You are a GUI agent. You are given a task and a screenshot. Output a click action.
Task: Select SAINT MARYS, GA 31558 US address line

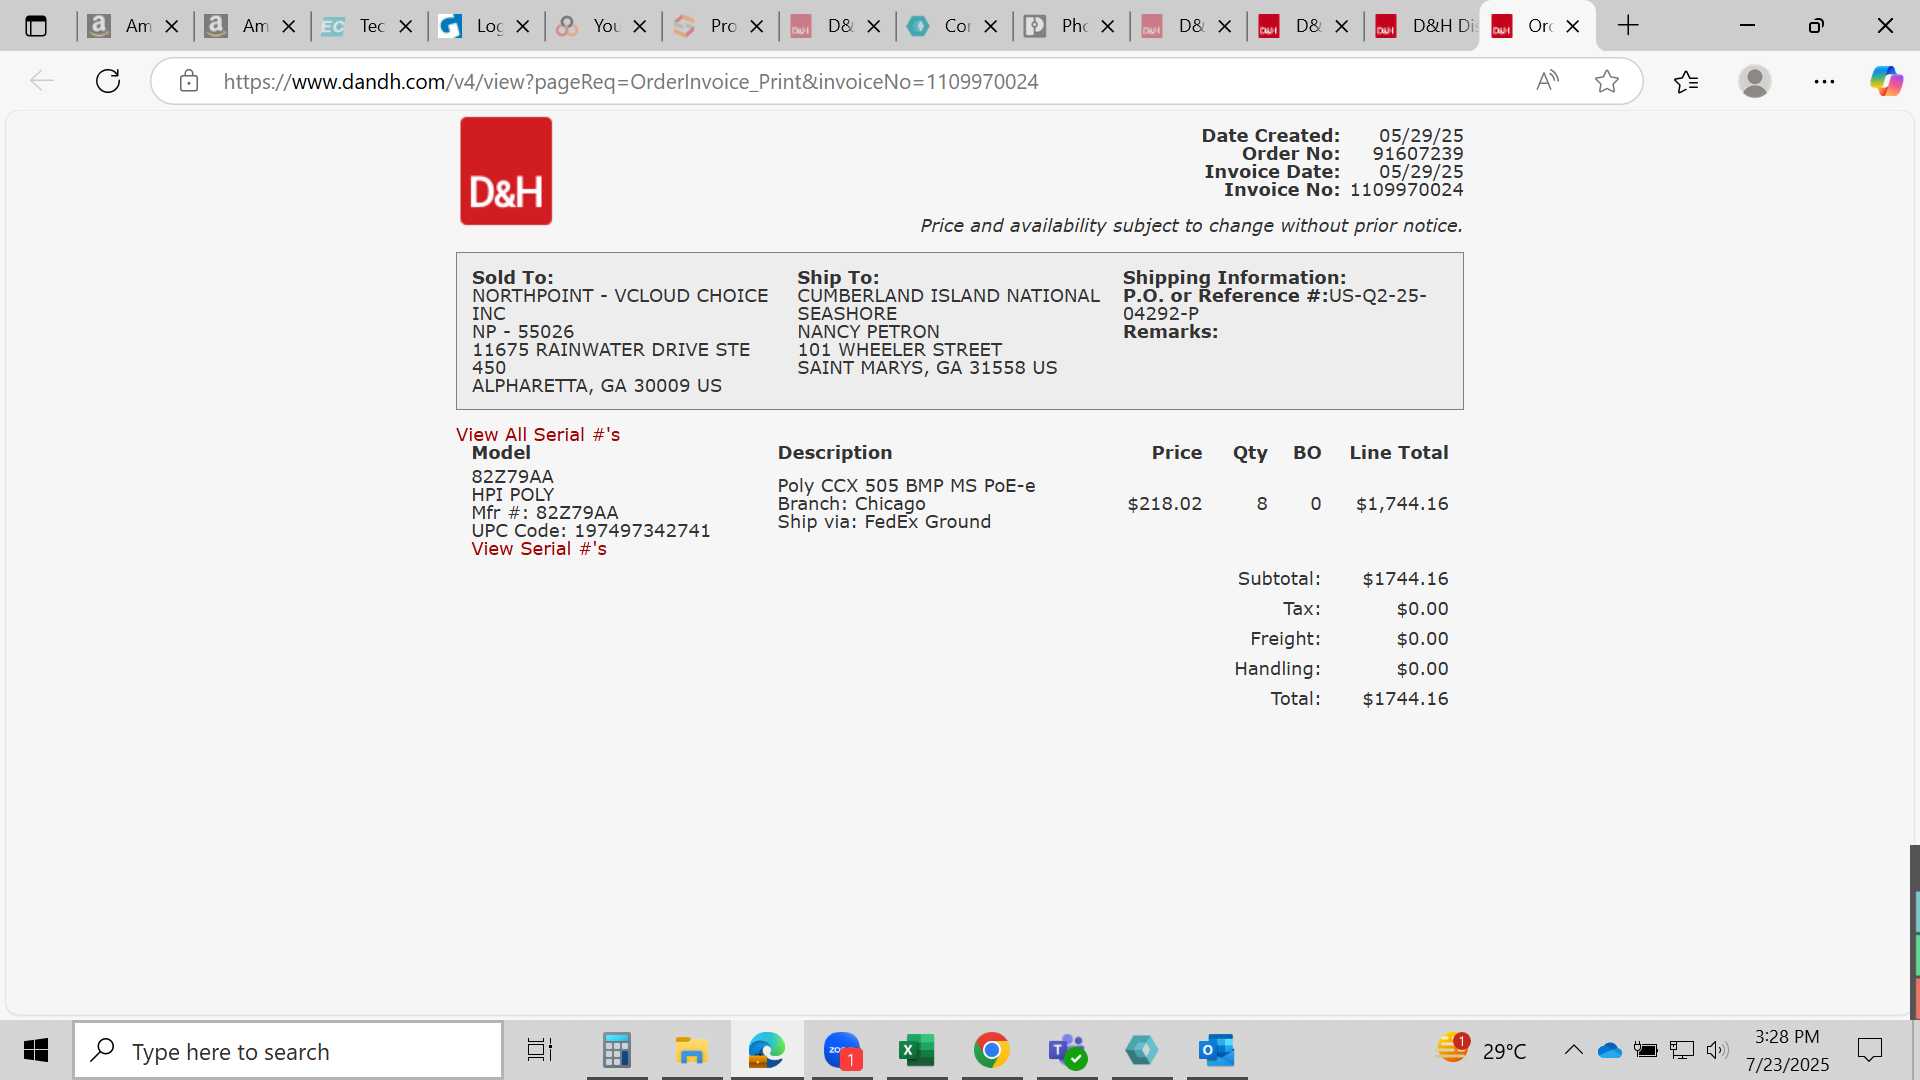coord(927,368)
